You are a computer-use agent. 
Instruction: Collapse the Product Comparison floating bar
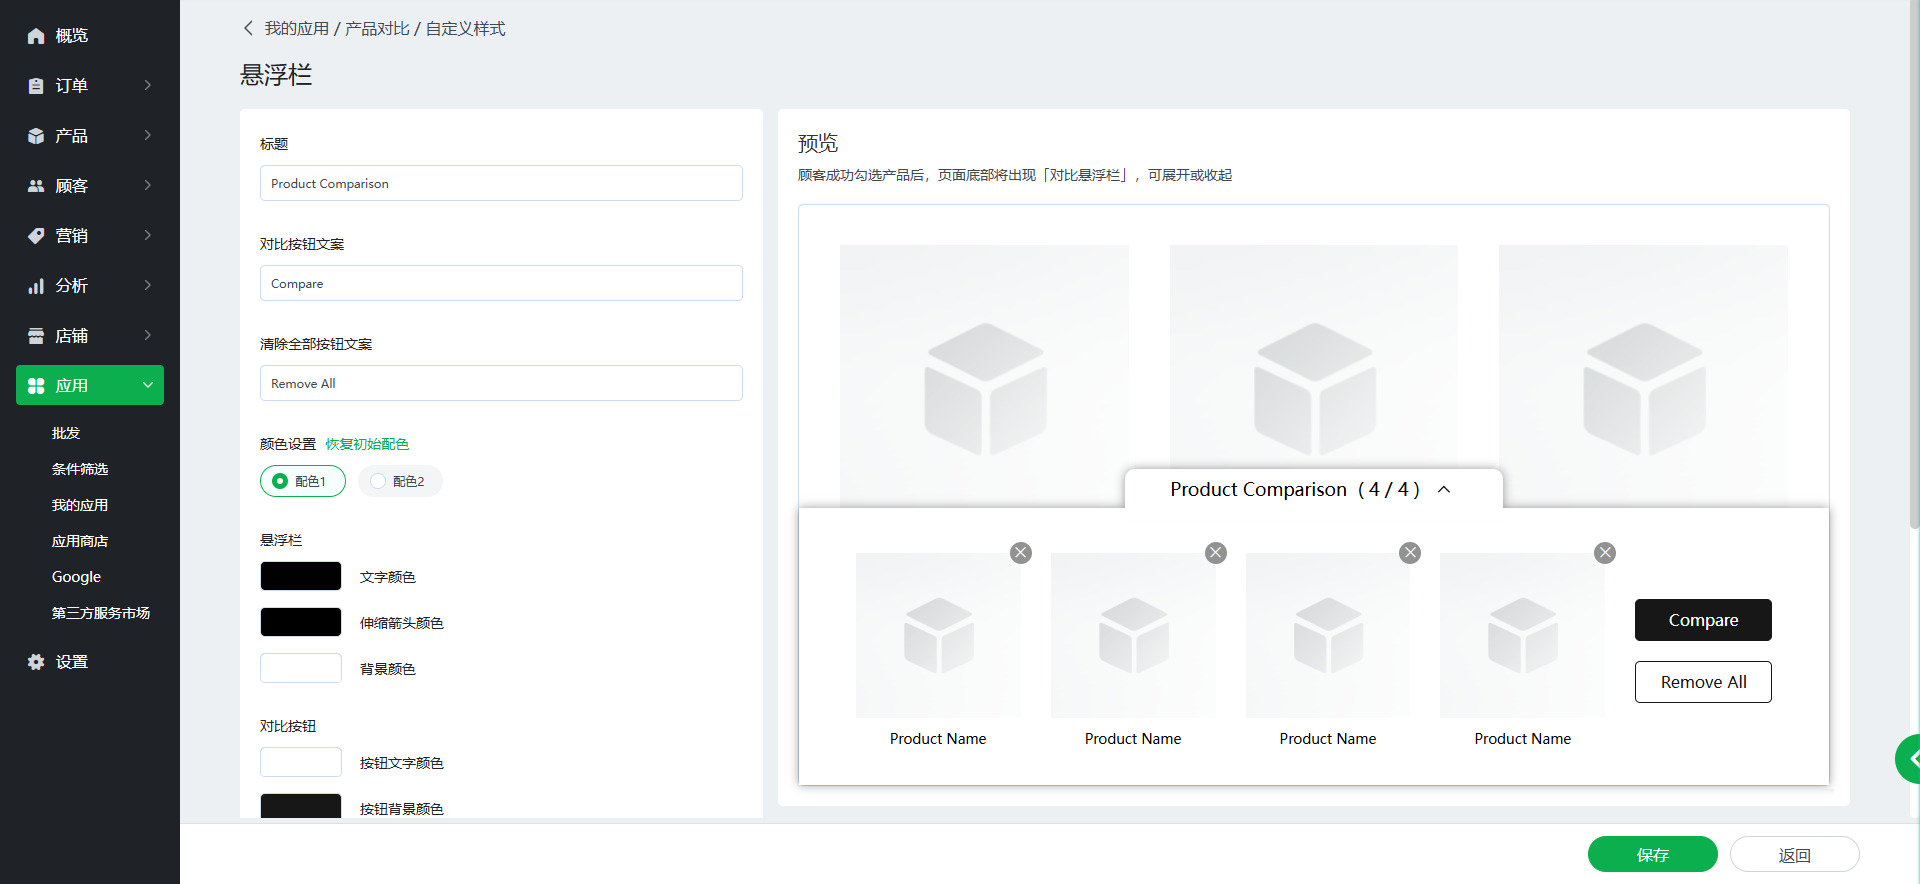click(1444, 489)
